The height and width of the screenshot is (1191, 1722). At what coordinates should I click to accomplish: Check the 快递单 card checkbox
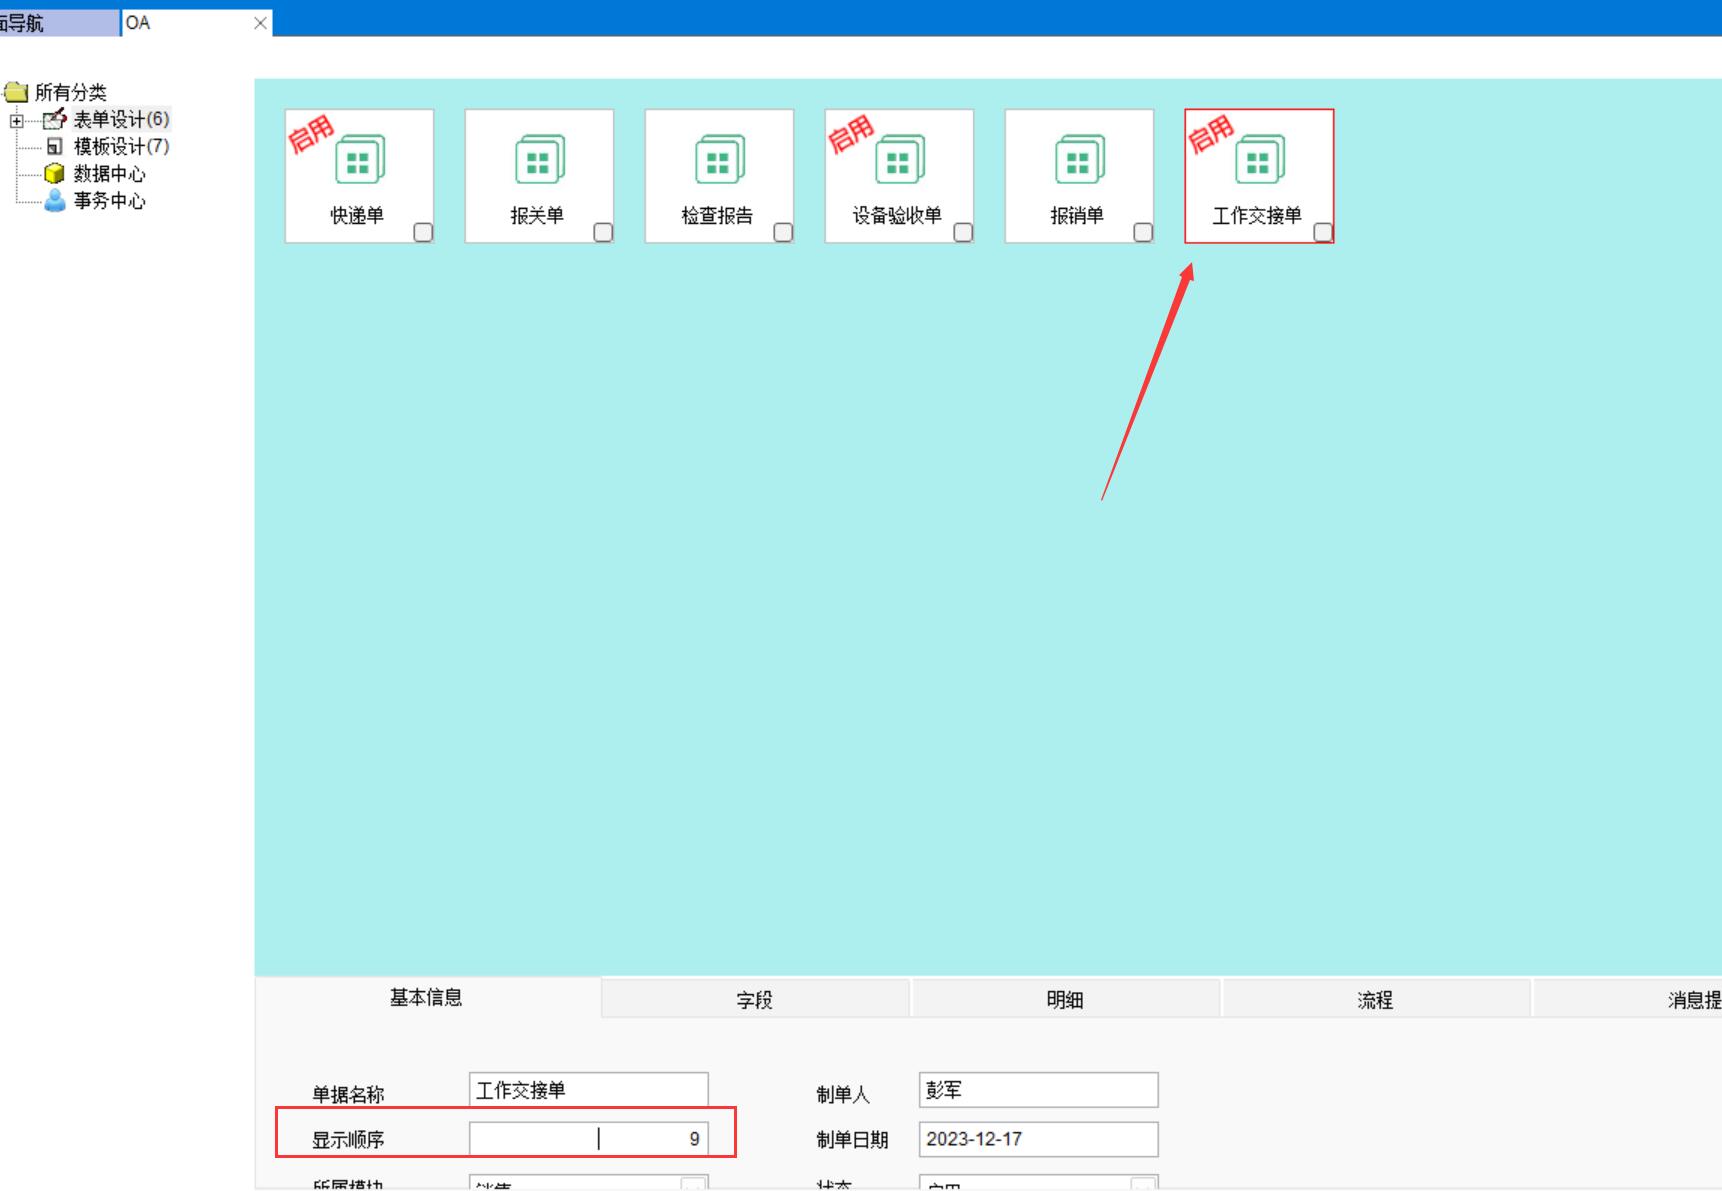423,232
